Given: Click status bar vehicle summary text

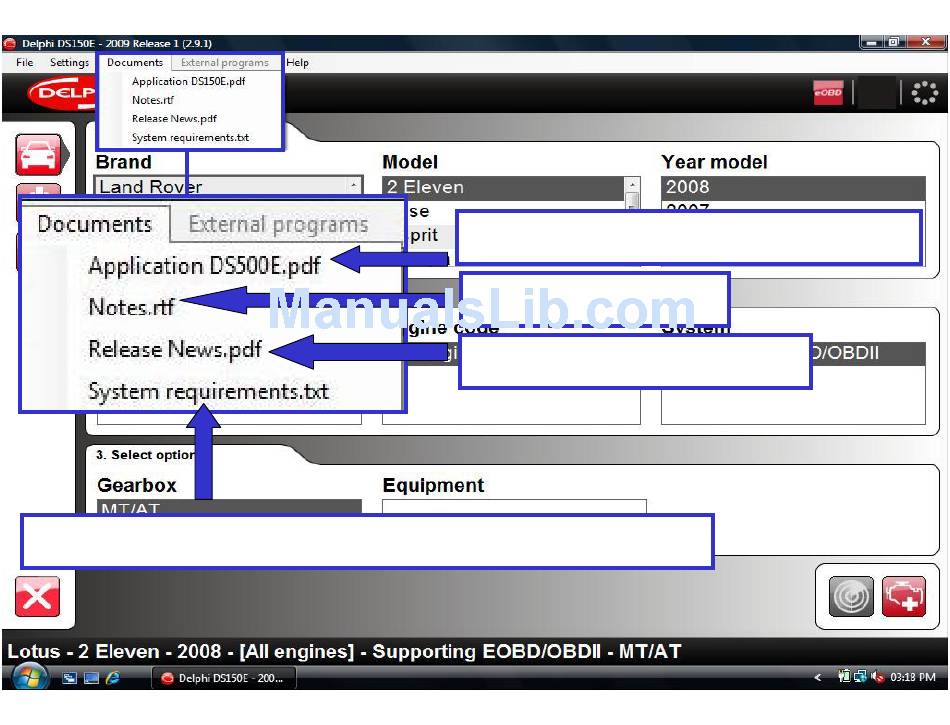Looking at the screenshot, I should [344, 652].
